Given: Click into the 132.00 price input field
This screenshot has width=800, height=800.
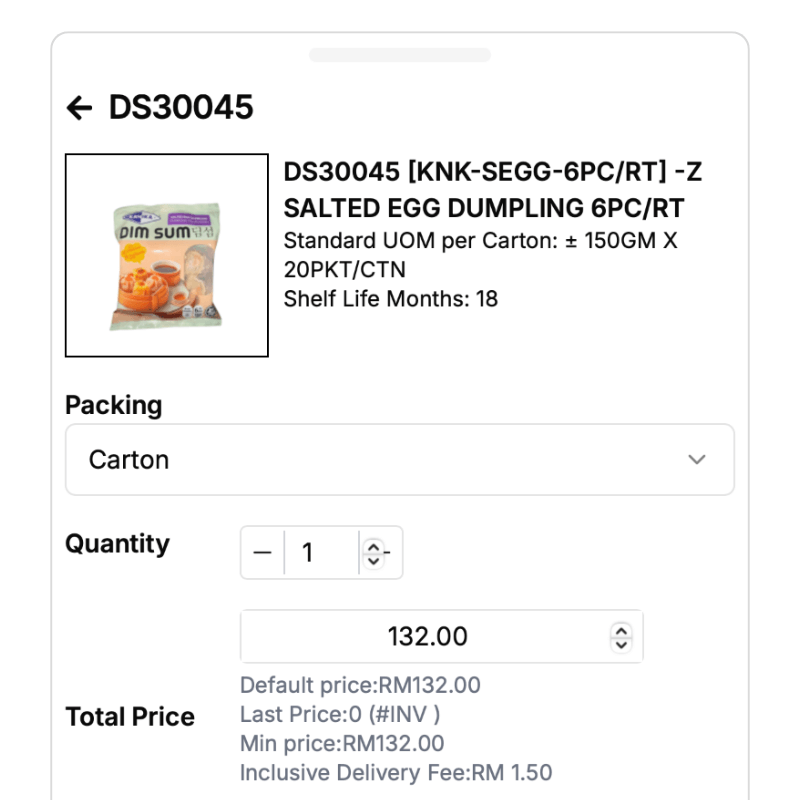Looking at the screenshot, I should pyautogui.click(x=442, y=636).
